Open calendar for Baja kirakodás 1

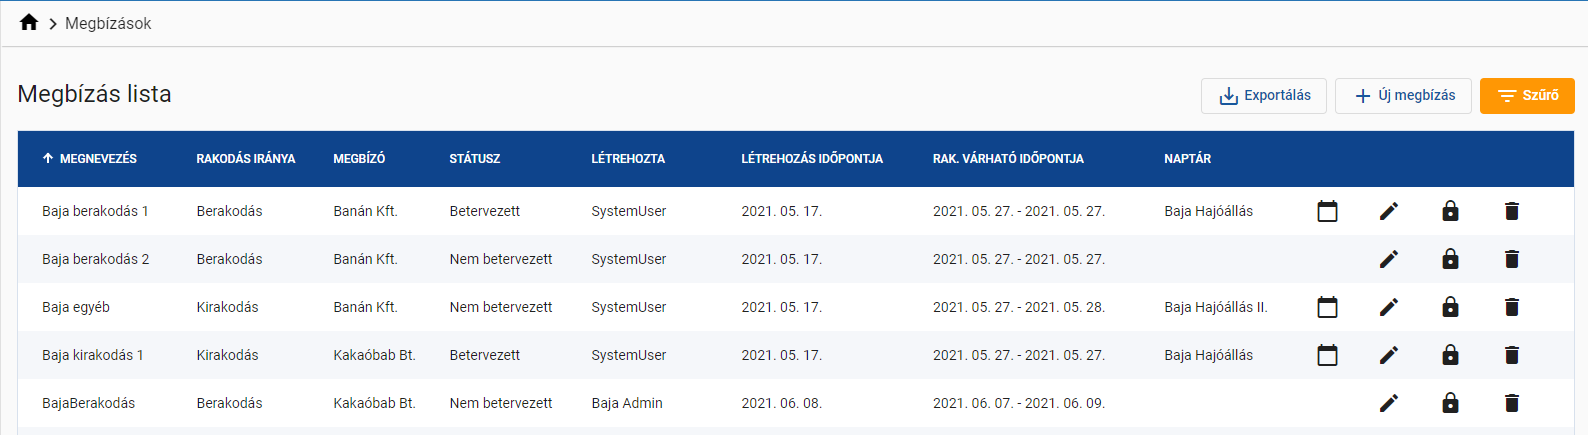point(1327,355)
